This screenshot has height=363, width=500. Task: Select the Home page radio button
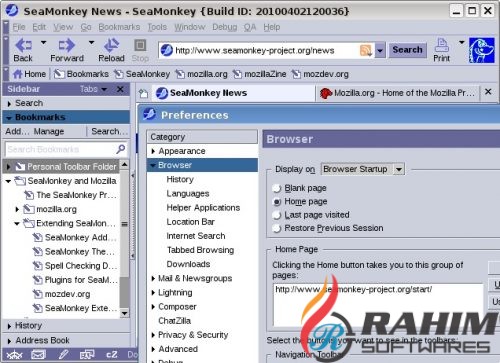click(x=277, y=202)
